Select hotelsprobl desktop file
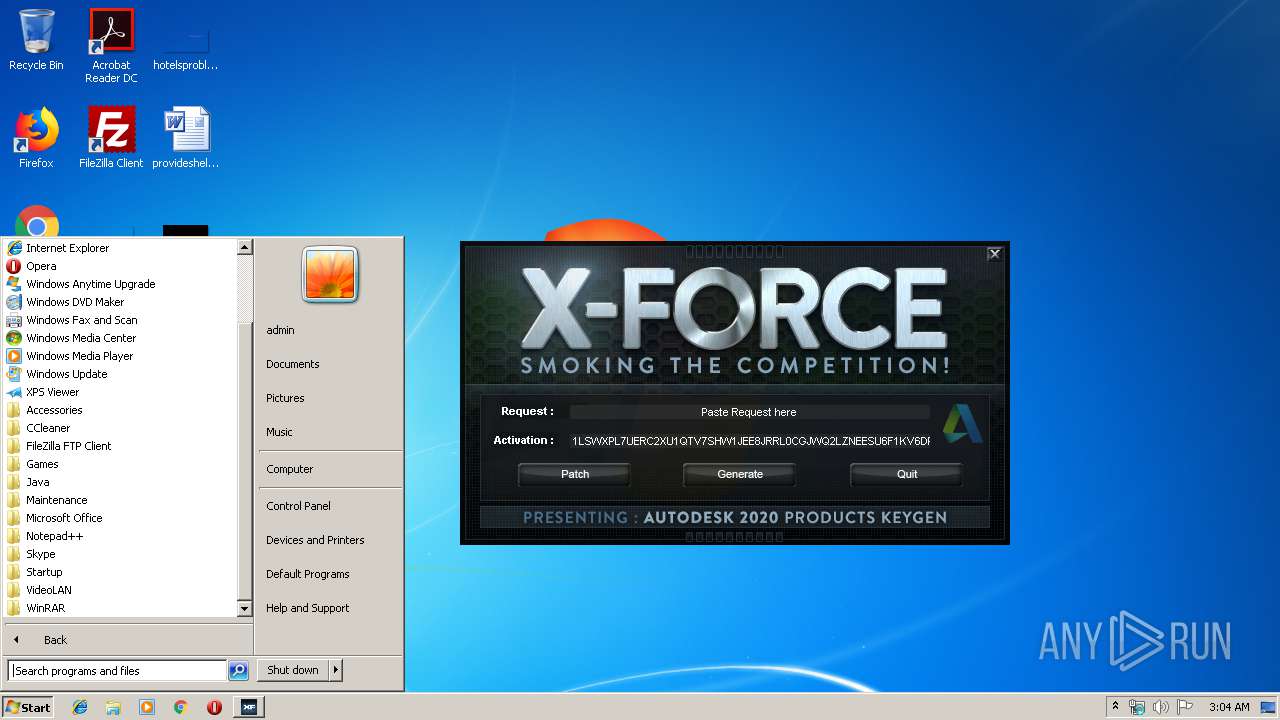 (186, 46)
